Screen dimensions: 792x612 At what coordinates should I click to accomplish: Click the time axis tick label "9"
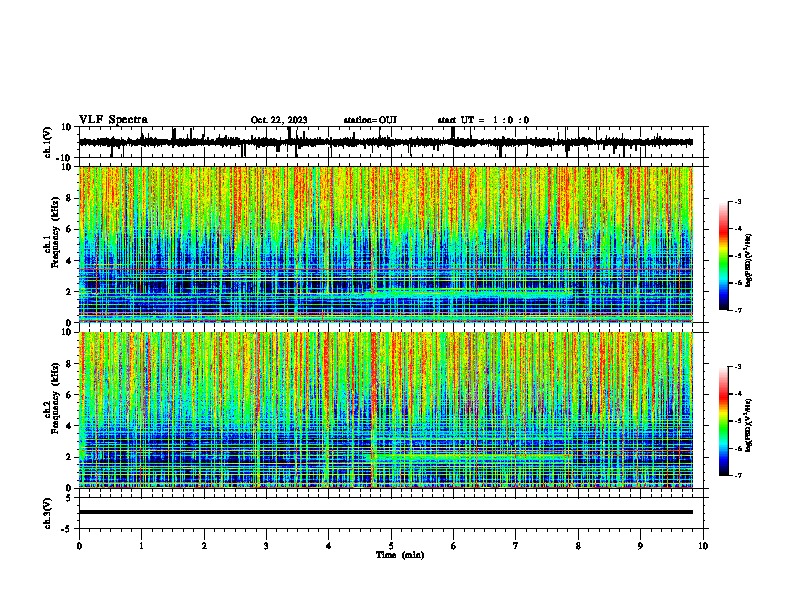pos(640,546)
